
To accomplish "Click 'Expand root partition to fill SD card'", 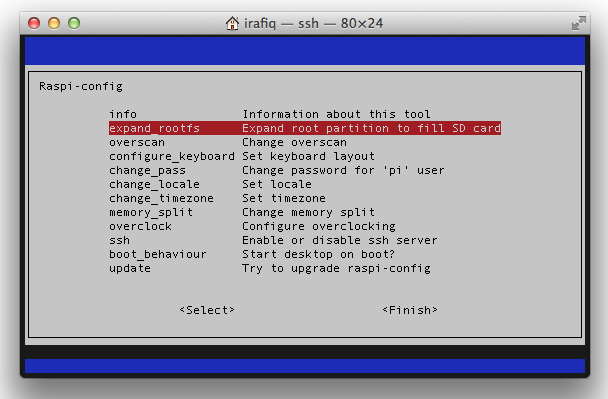I will pos(371,128).
